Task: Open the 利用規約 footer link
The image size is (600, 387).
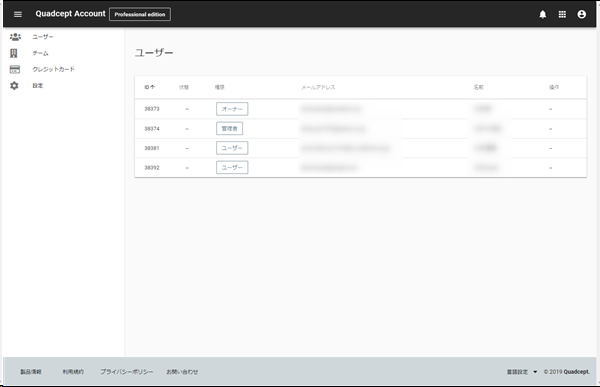Action: click(73, 372)
